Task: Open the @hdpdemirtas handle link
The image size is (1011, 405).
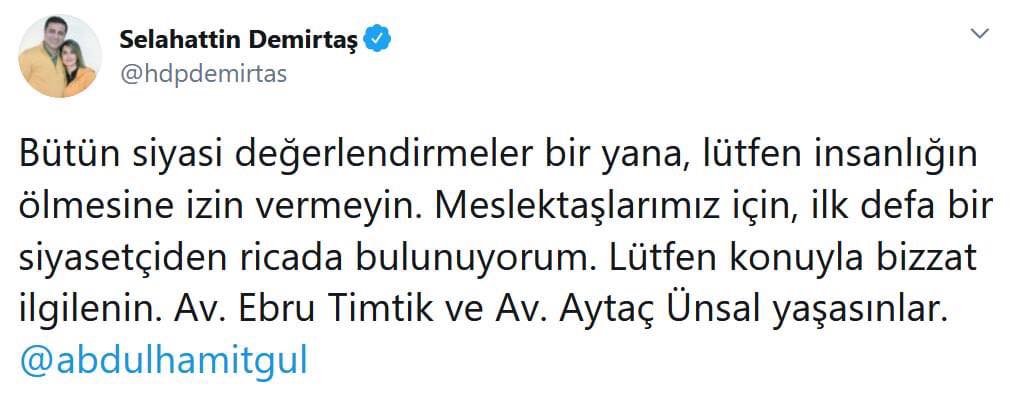Action: [203, 74]
